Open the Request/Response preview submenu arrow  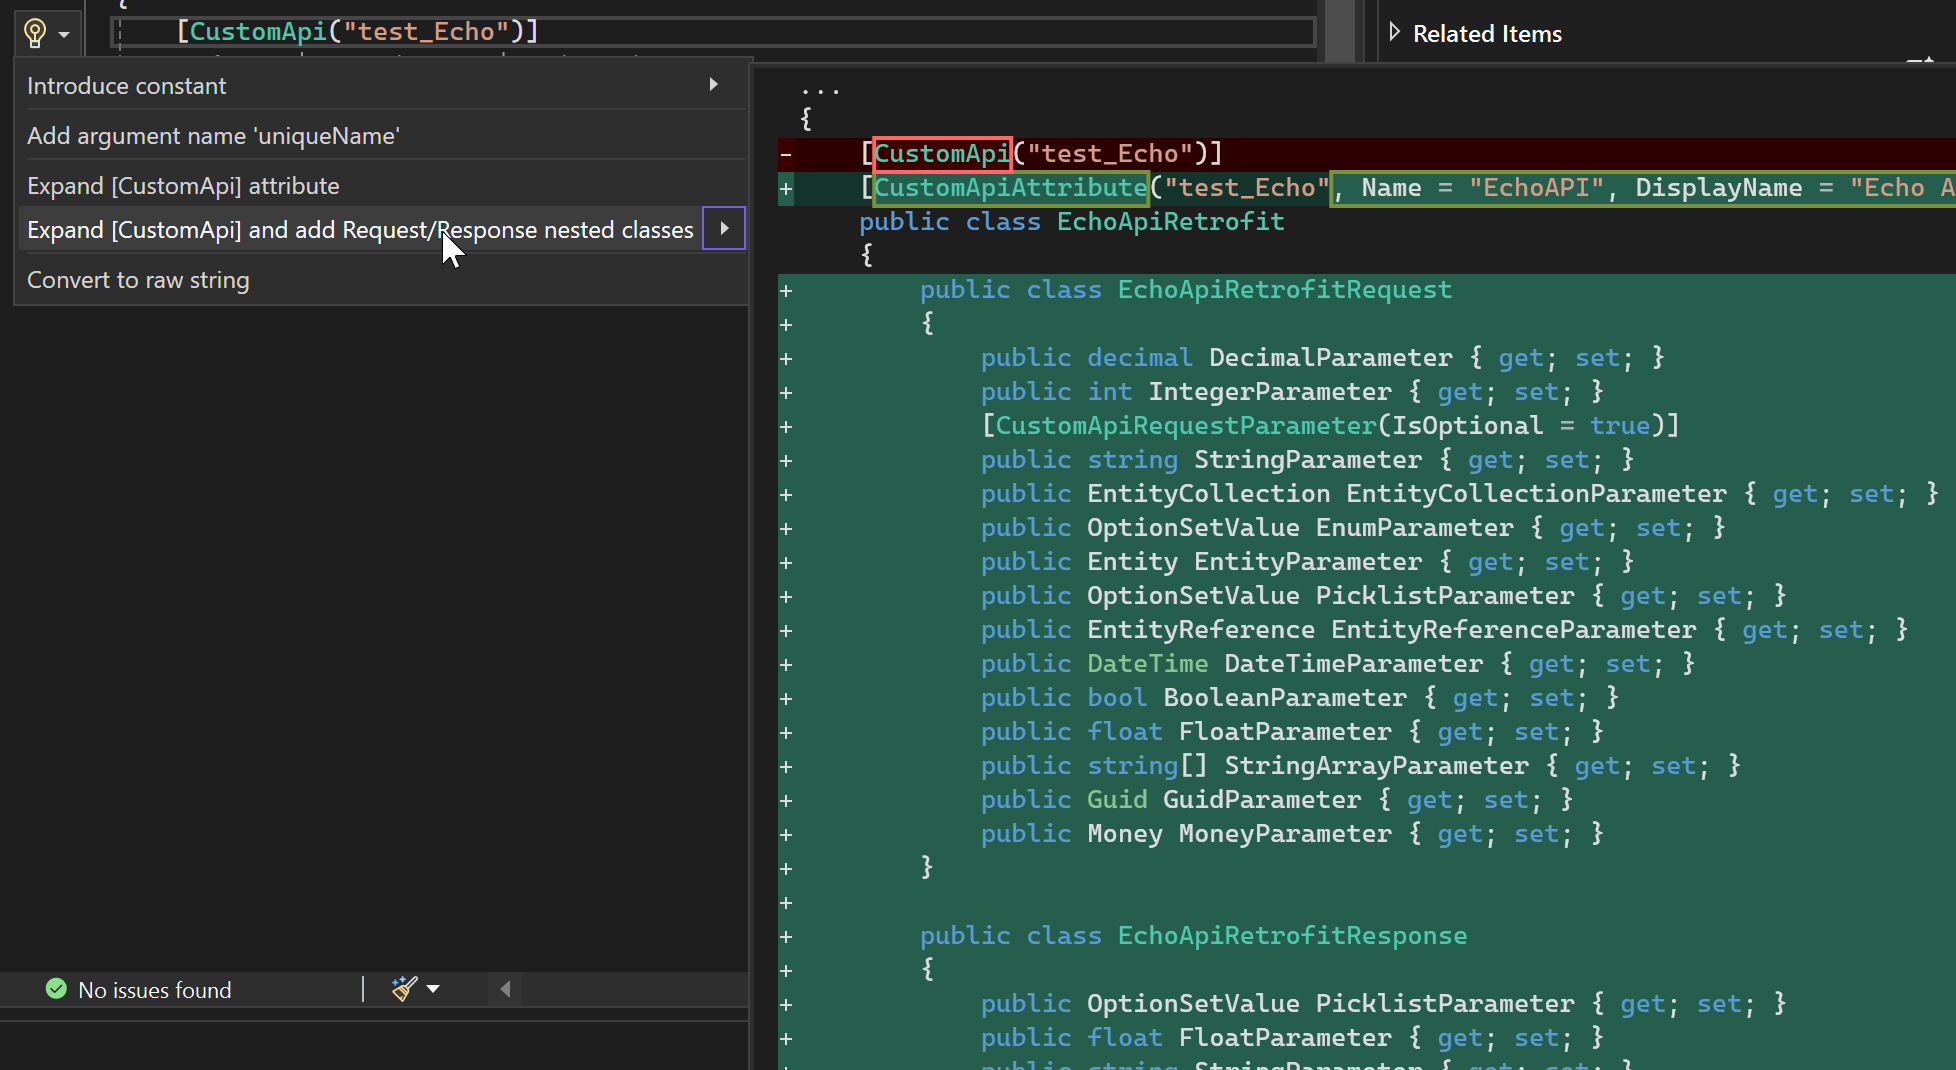(724, 229)
